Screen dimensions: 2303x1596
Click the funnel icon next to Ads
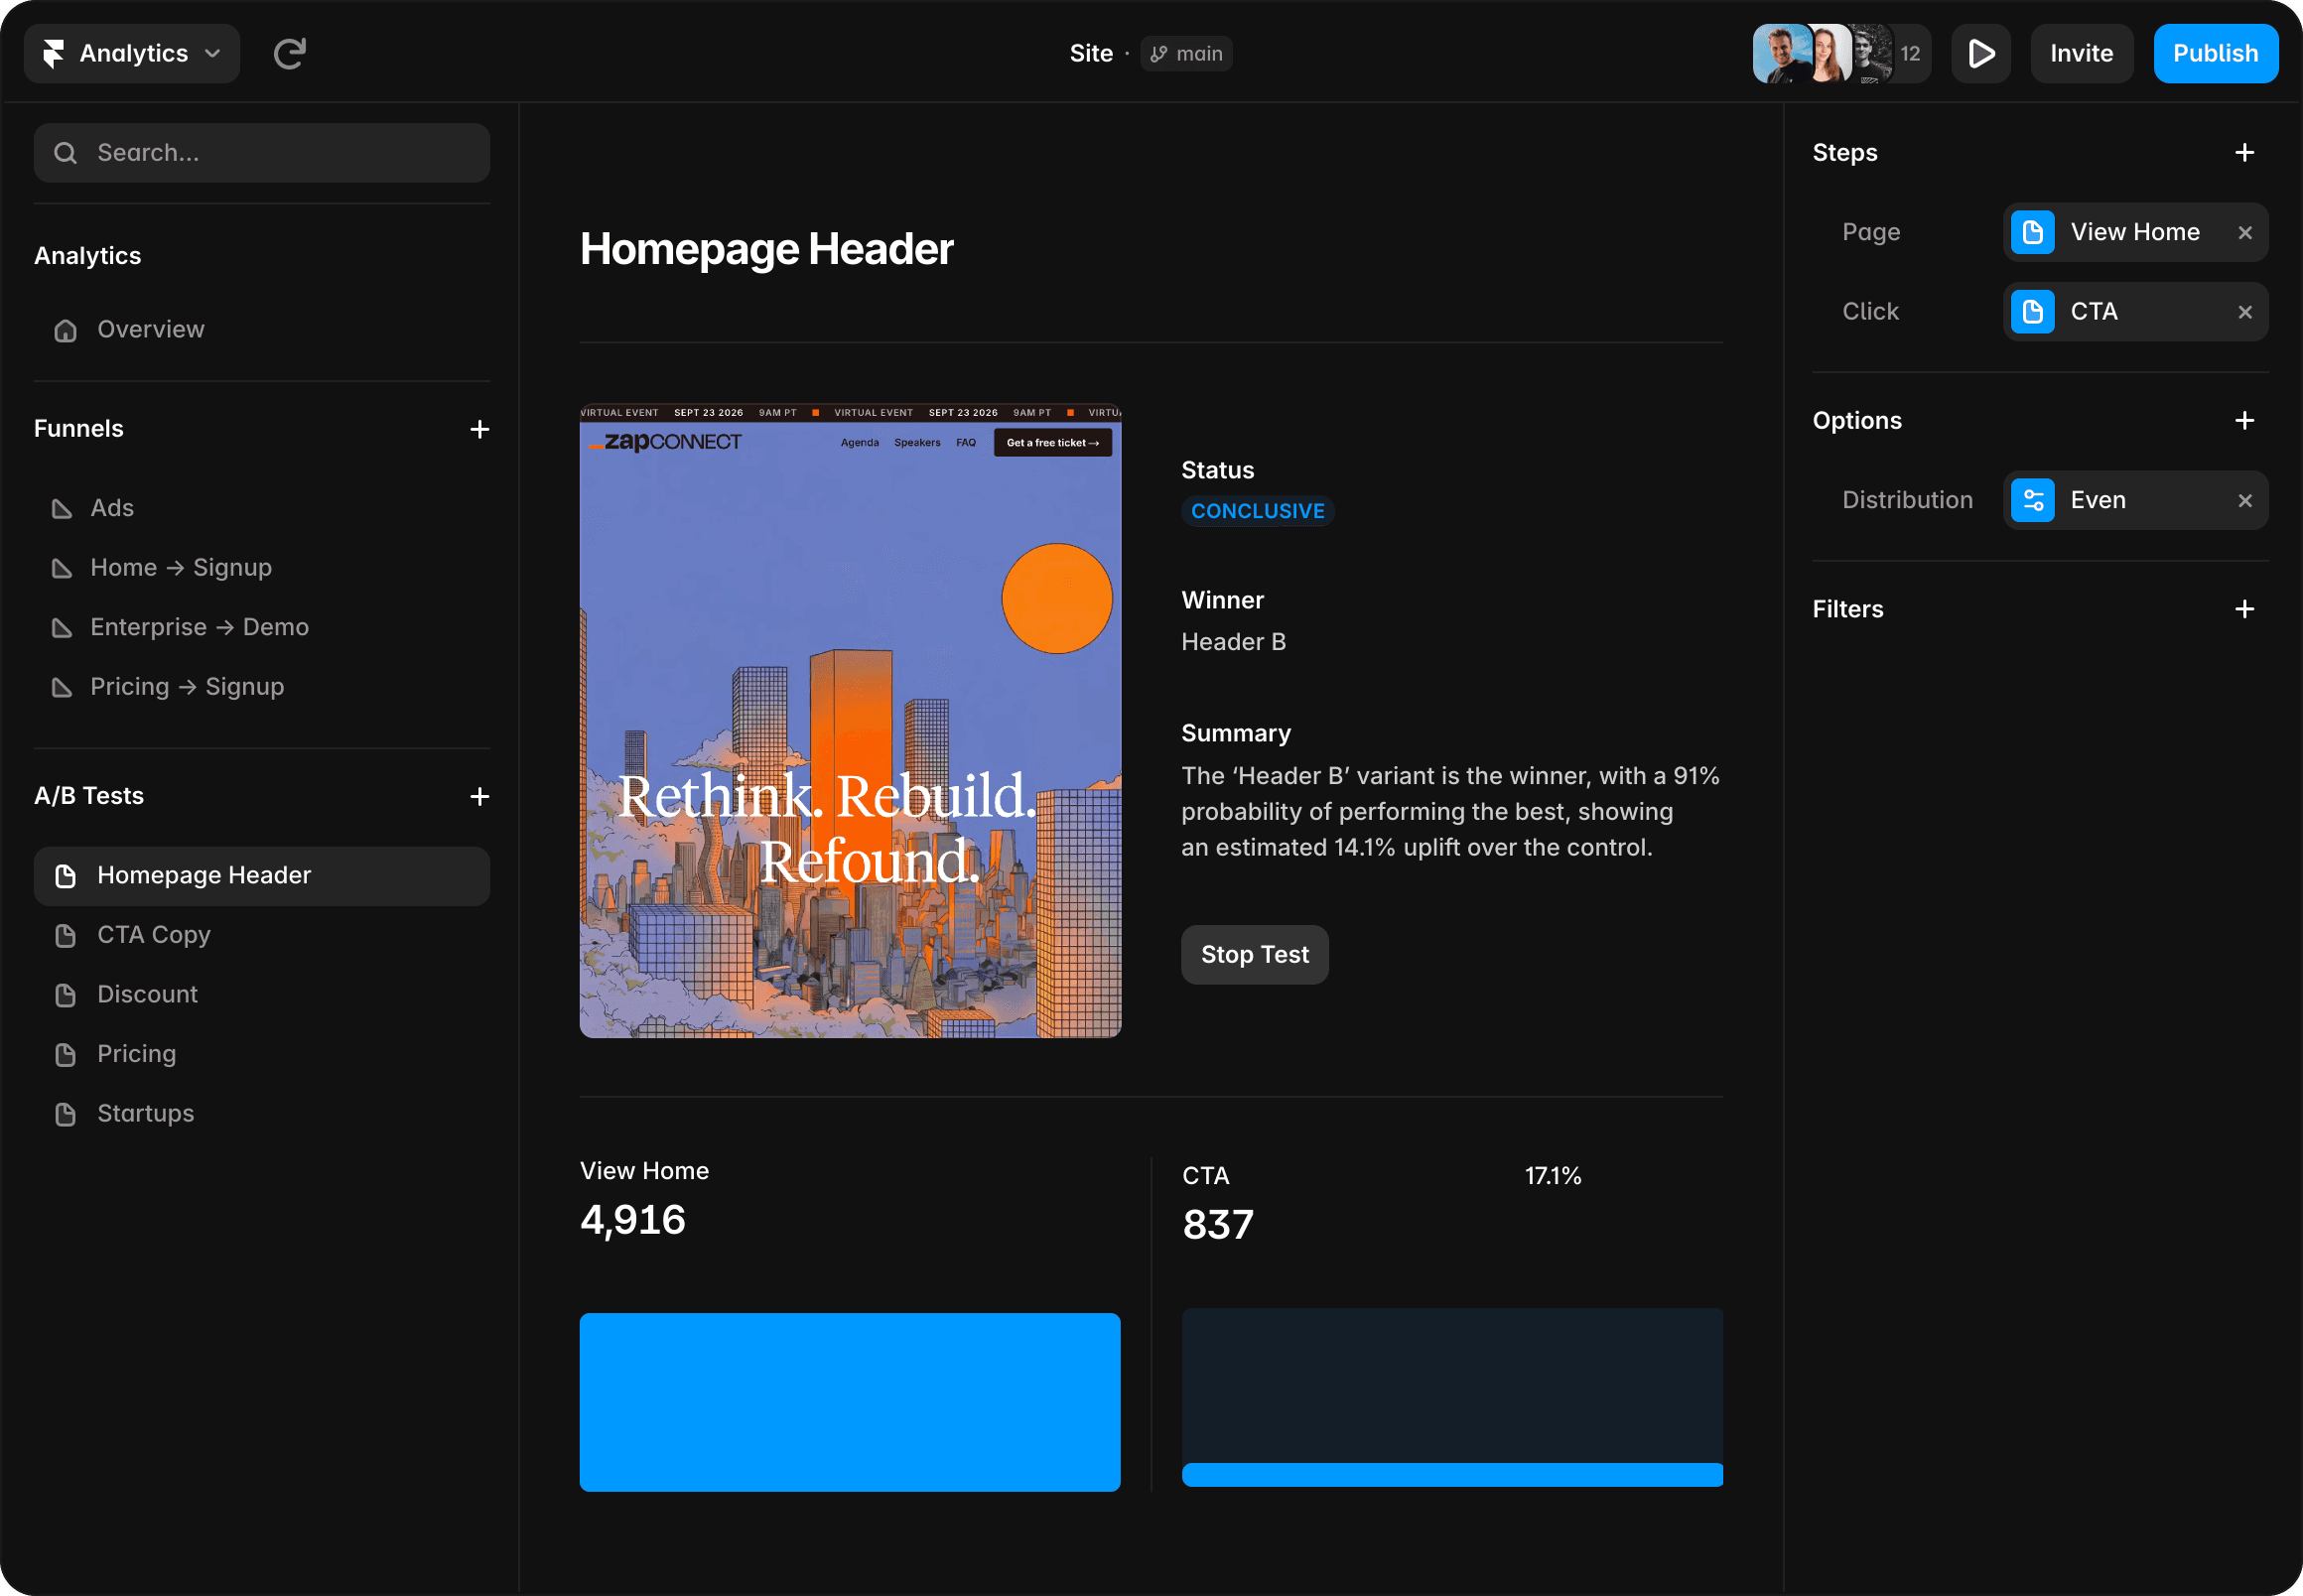(x=62, y=509)
